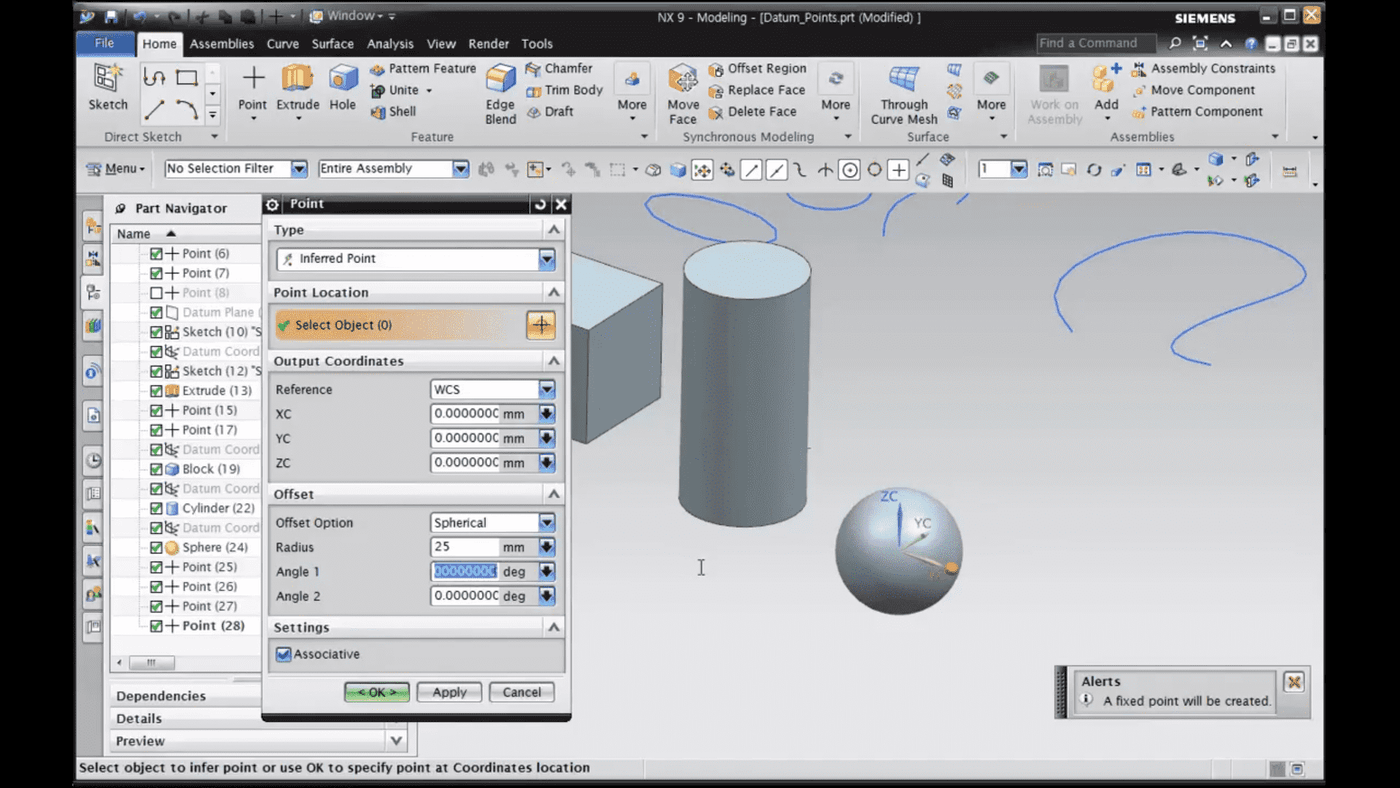The width and height of the screenshot is (1400, 788).
Task: Open Through Curve Mesh tool
Action: 904,94
